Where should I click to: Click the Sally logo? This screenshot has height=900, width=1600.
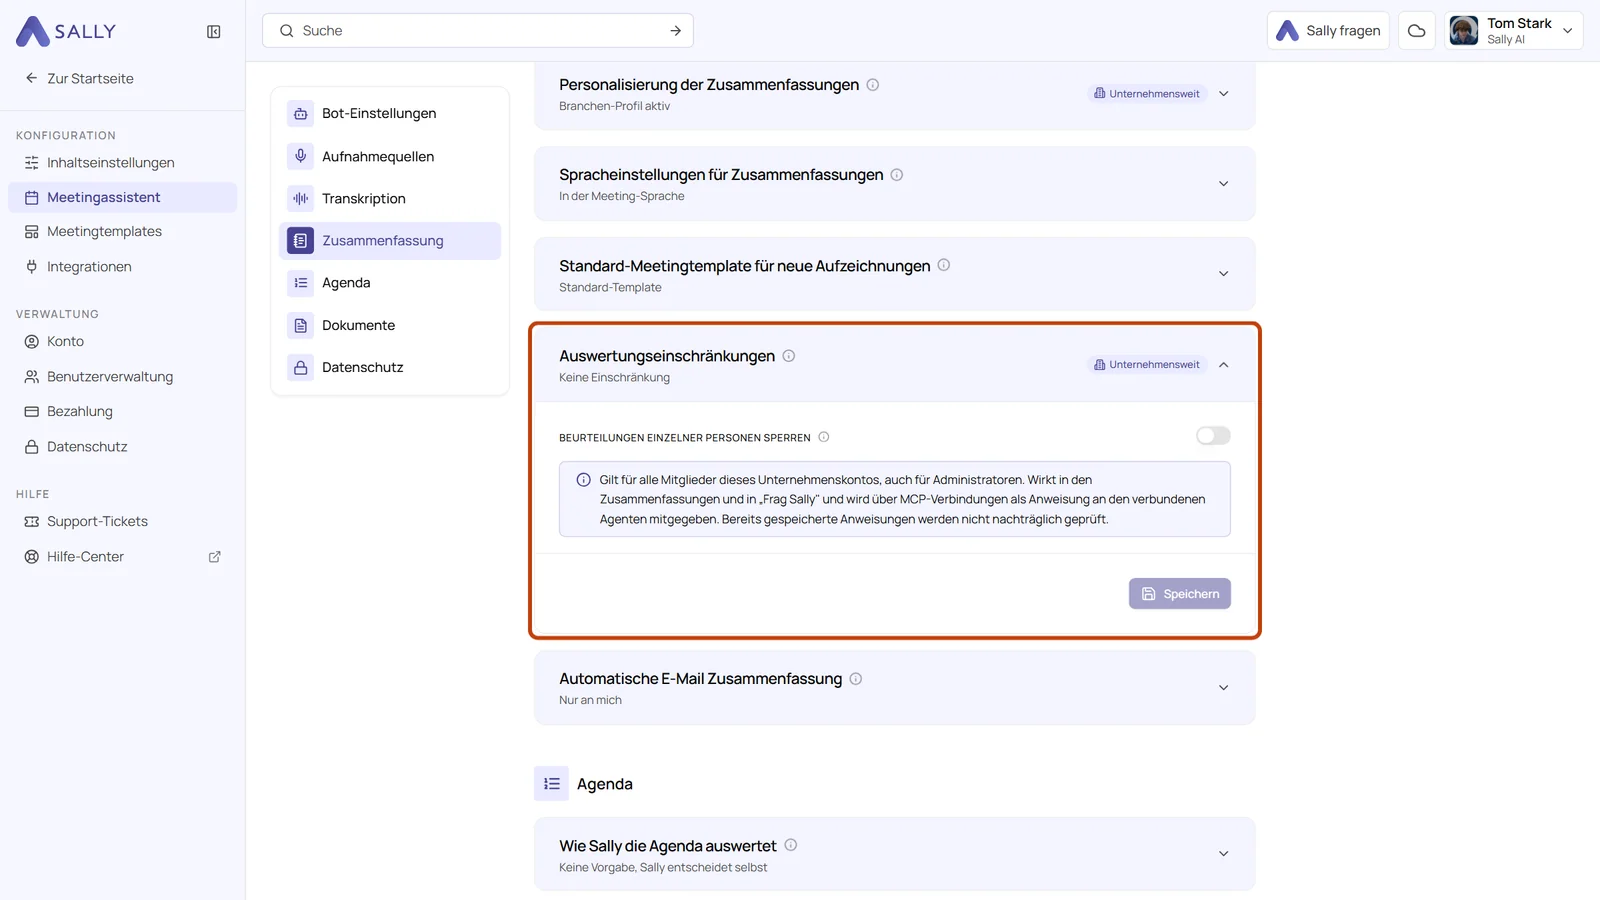[66, 31]
